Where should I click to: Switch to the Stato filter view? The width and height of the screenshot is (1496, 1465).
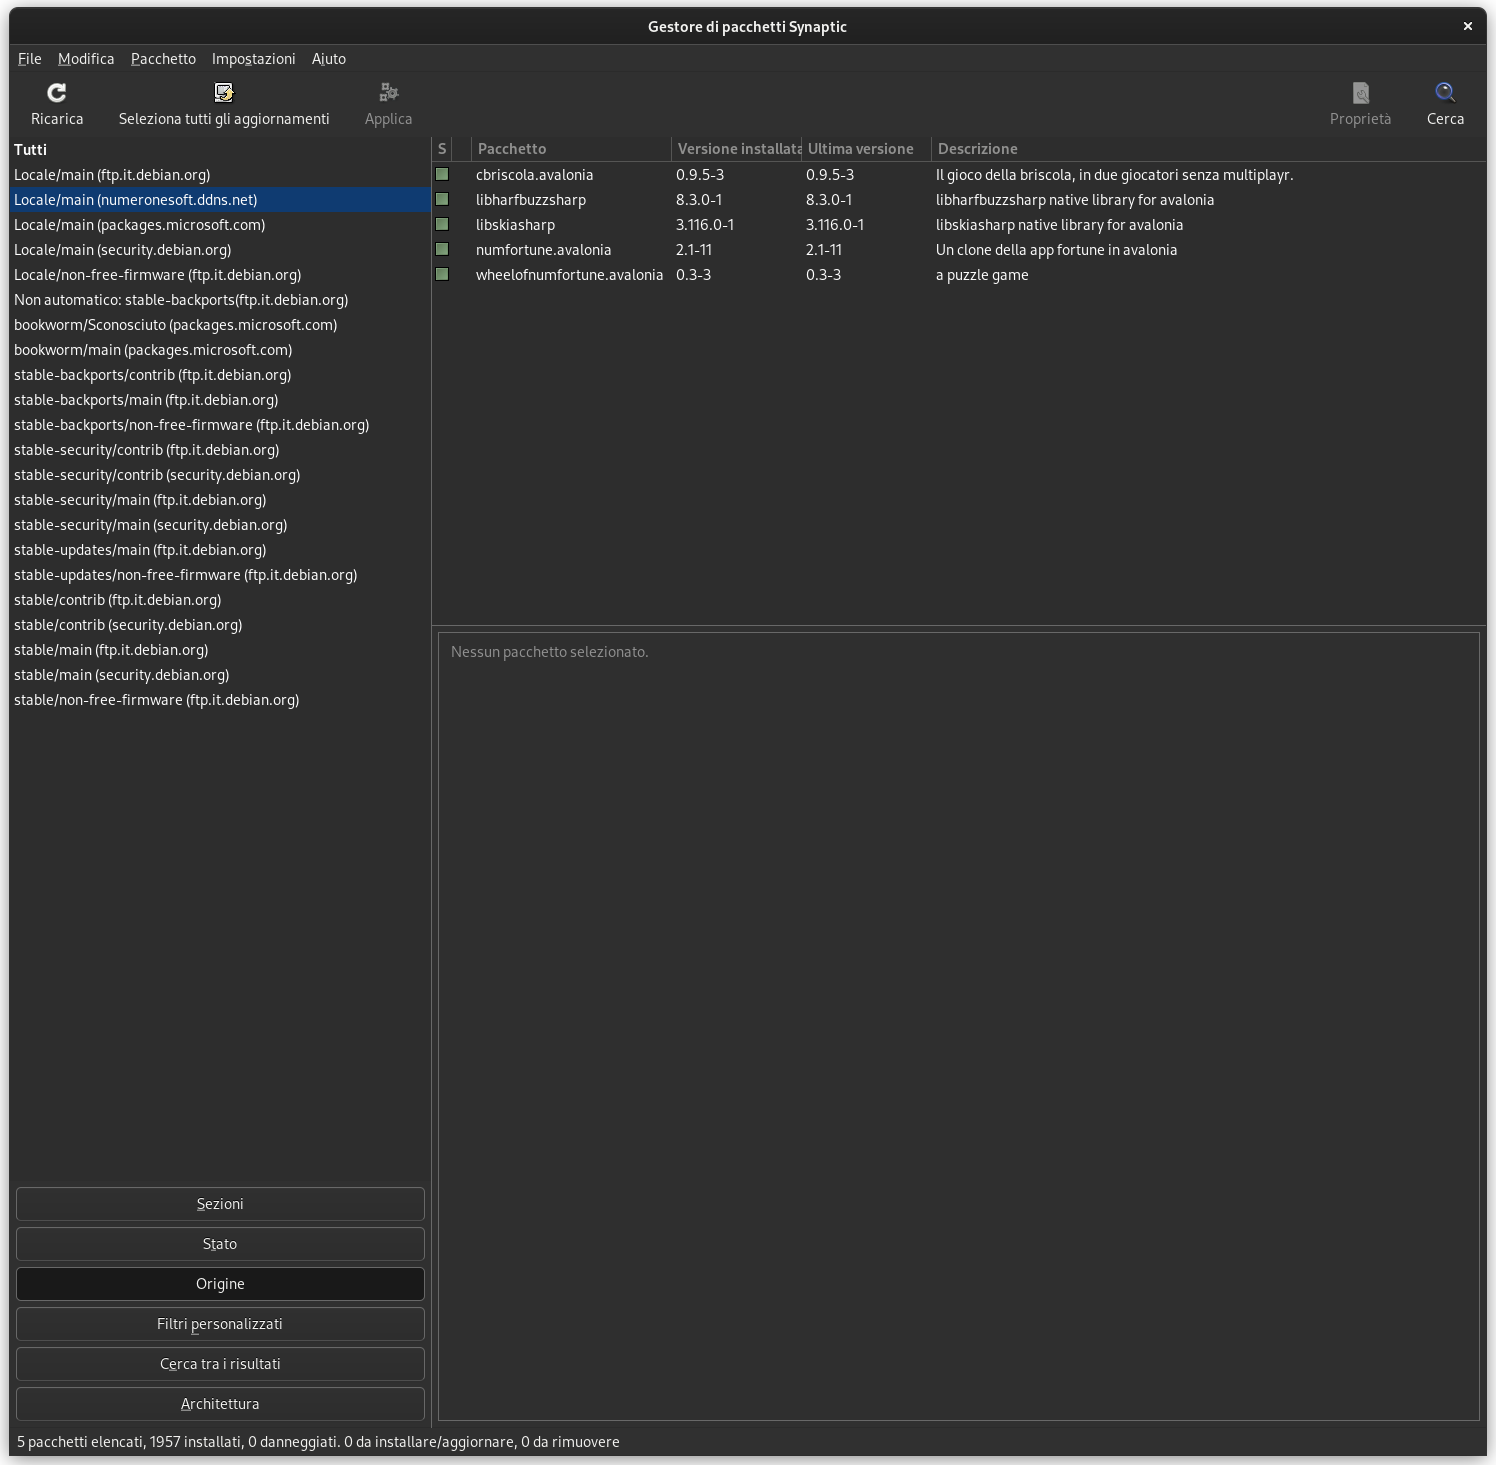[220, 1244]
